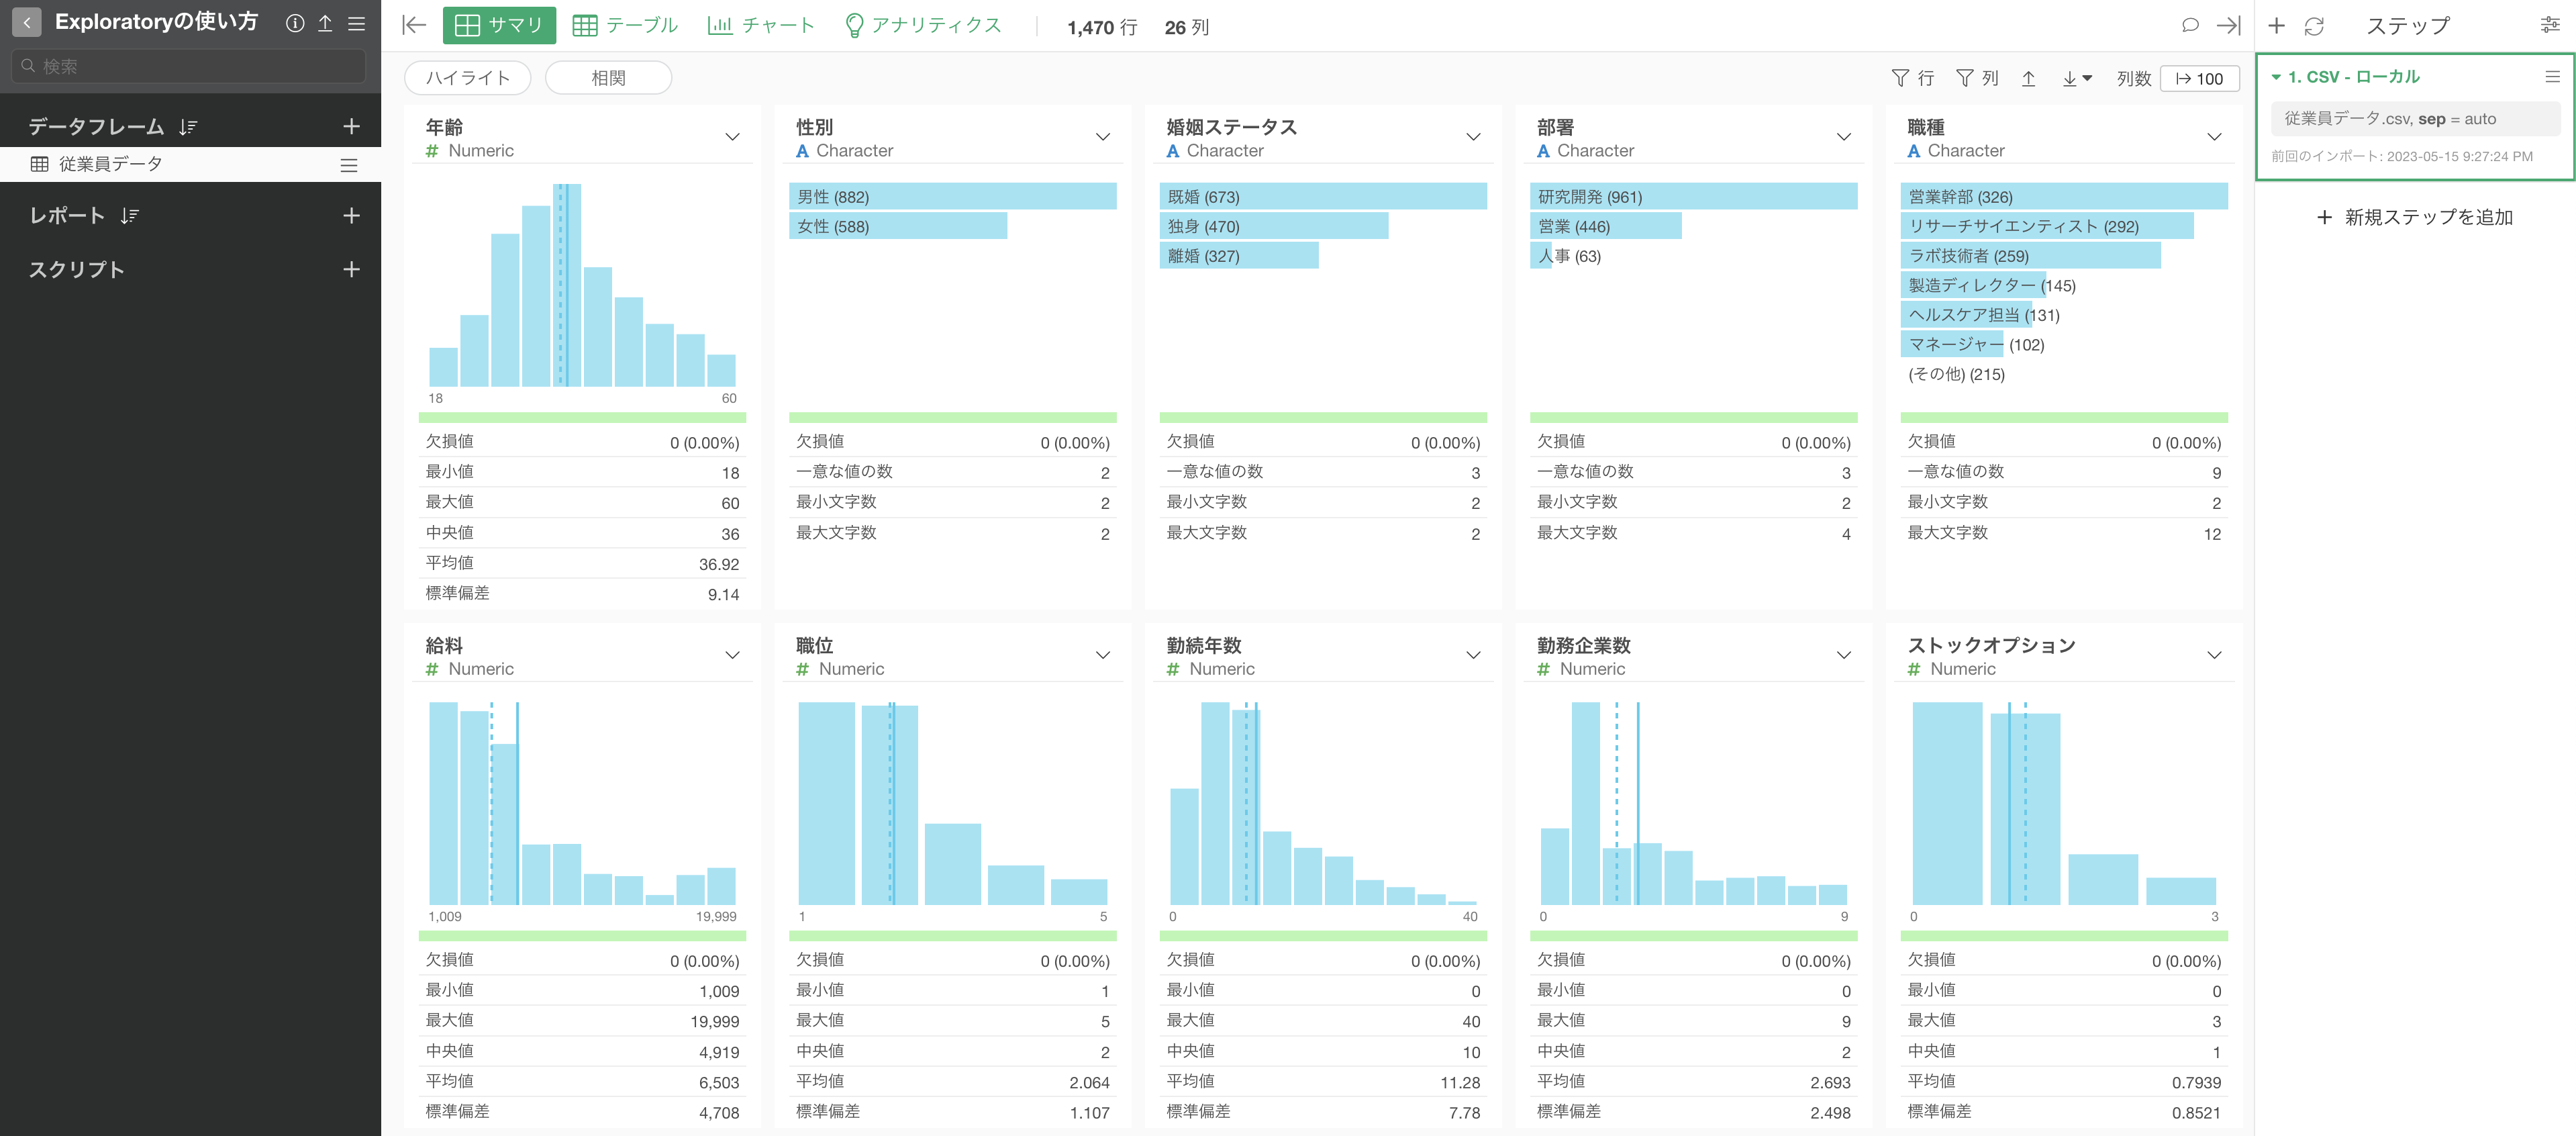Select 離婚 (327) bar
Viewport: 2576px width, 1136px height.
click(x=1238, y=256)
